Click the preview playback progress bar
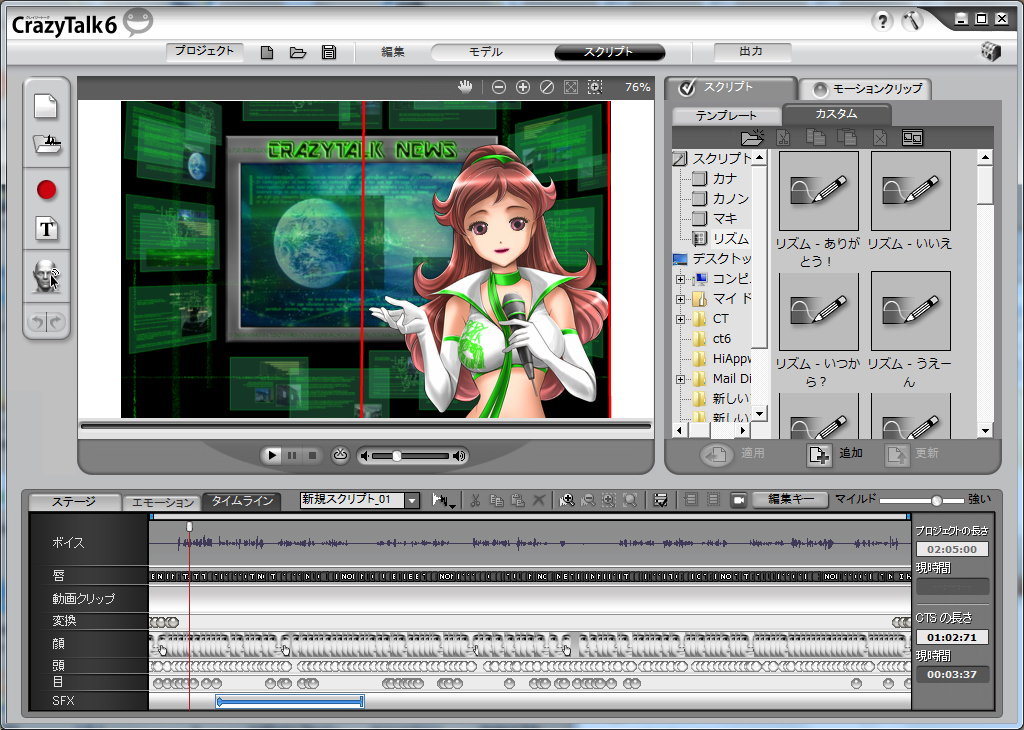The width and height of the screenshot is (1024, 730). pyautogui.click(x=366, y=426)
